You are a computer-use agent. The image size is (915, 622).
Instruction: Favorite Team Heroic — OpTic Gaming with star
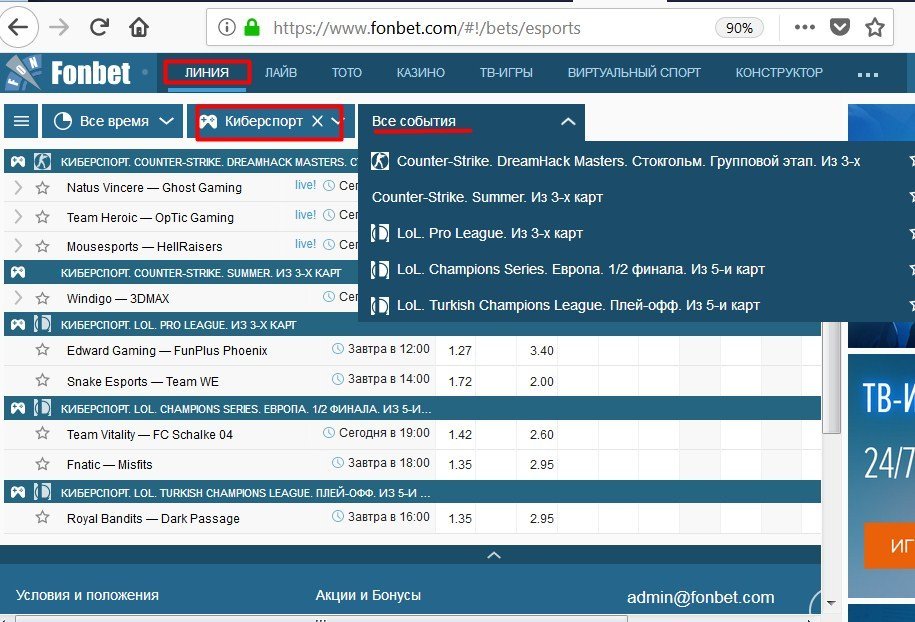(x=43, y=217)
